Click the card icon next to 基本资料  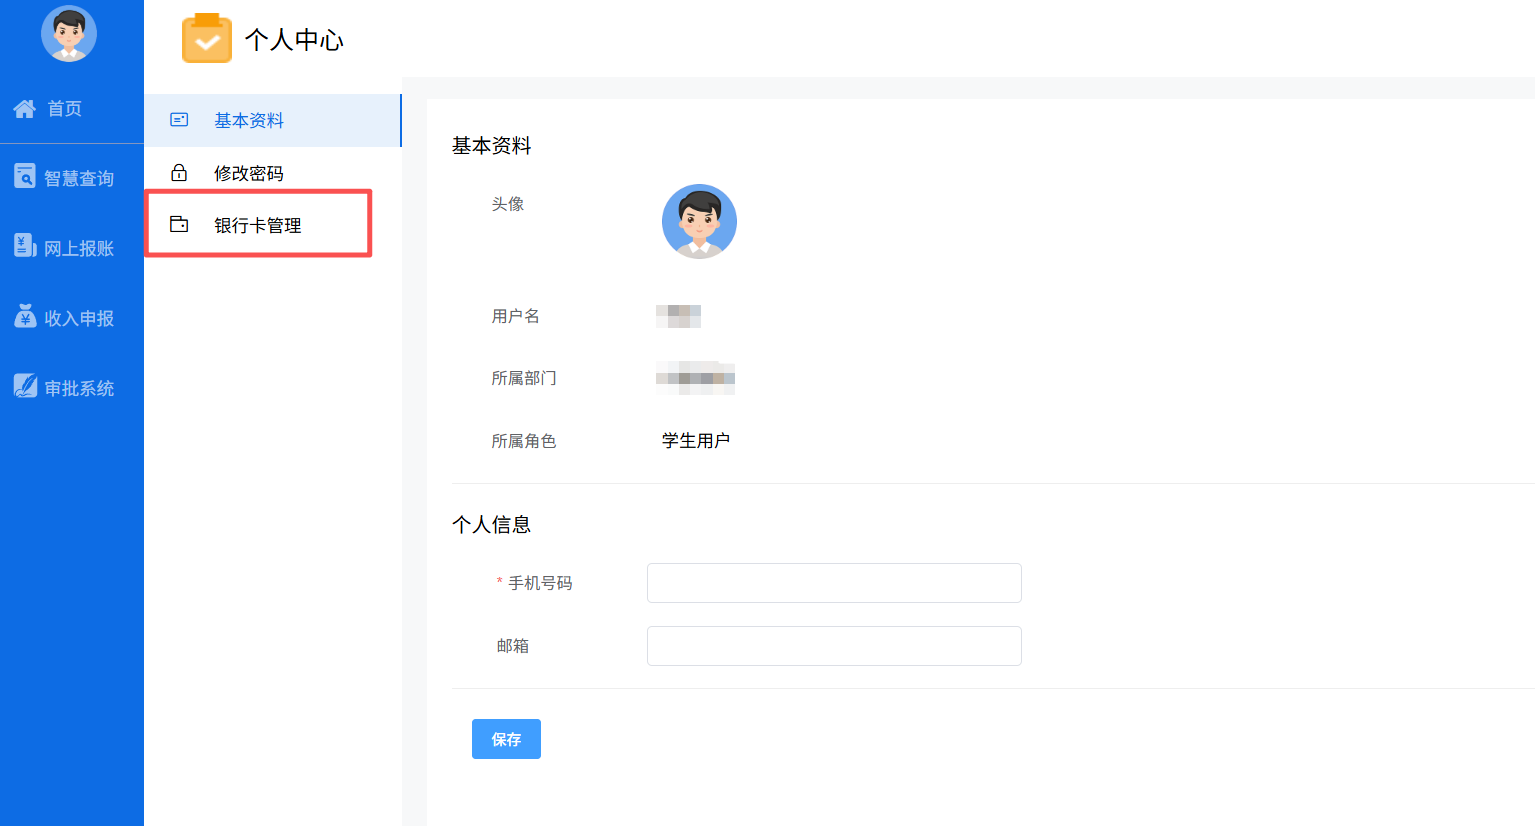pyautogui.click(x=179, y=120)
